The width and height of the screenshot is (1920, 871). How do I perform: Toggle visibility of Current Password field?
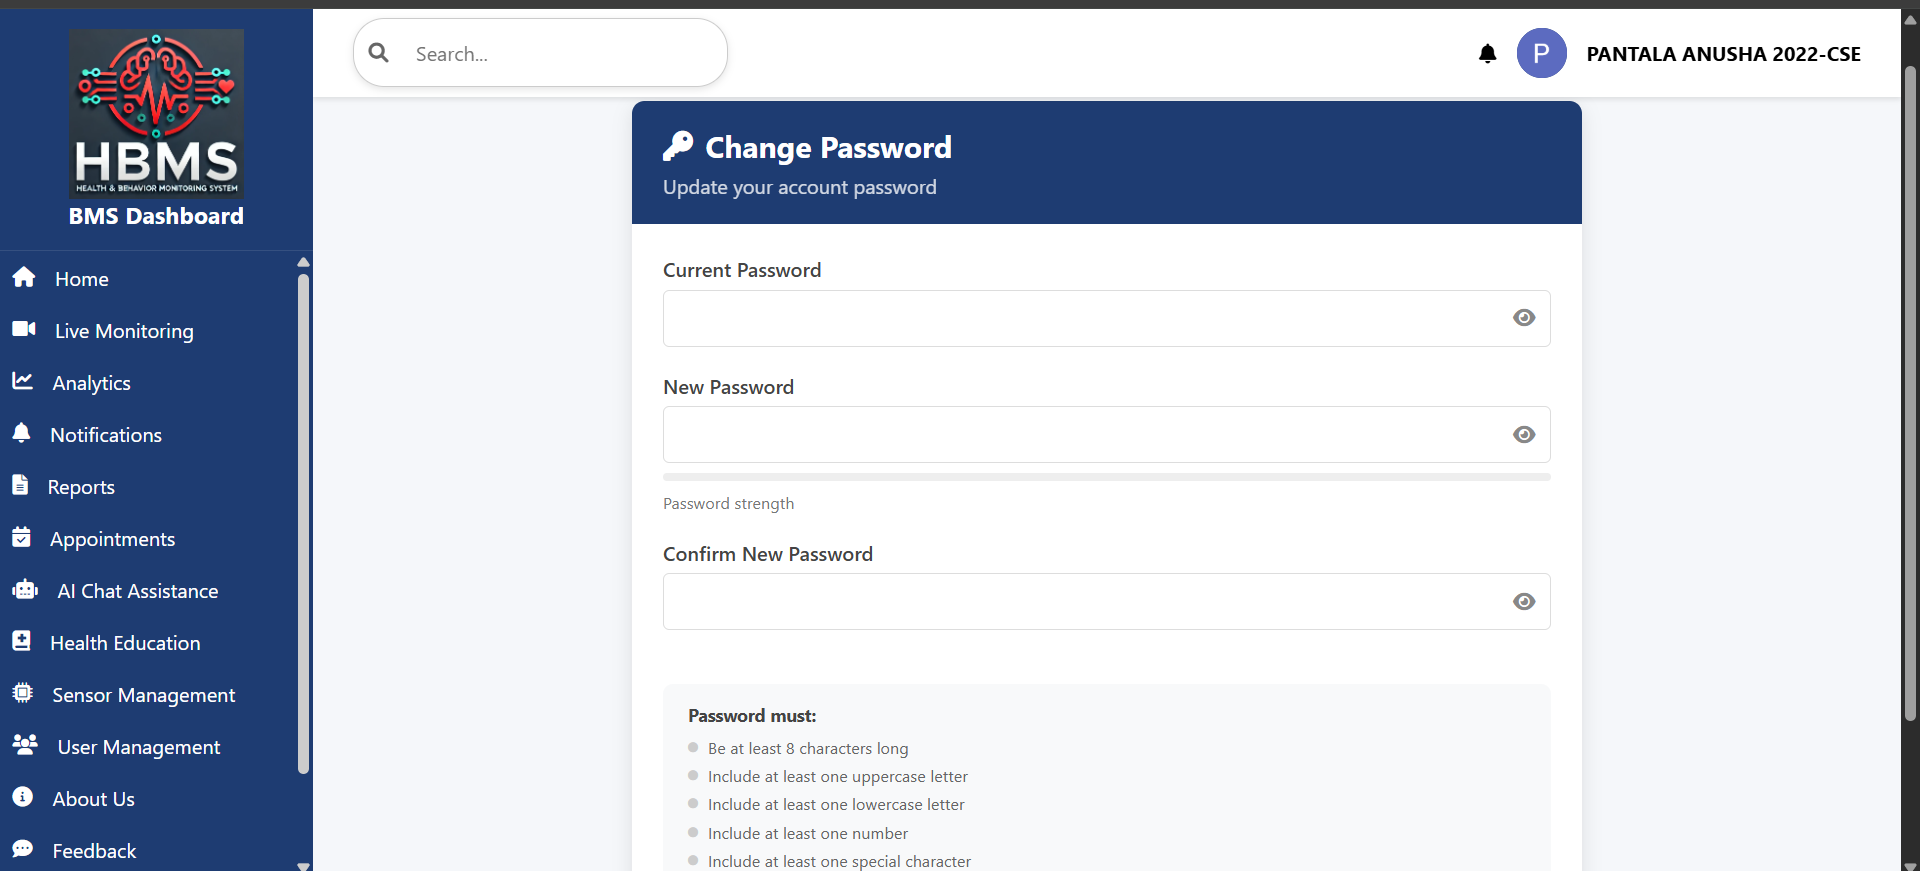click(1523, 318)
